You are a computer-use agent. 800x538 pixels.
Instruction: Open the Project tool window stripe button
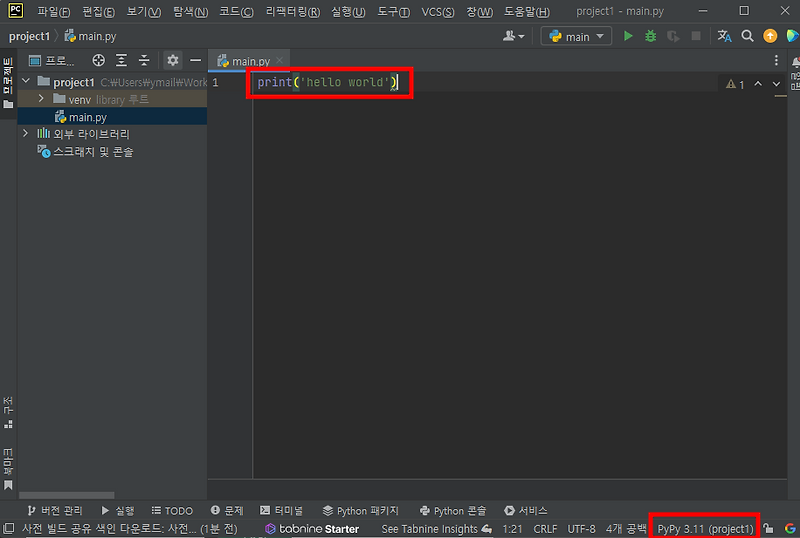8,83
